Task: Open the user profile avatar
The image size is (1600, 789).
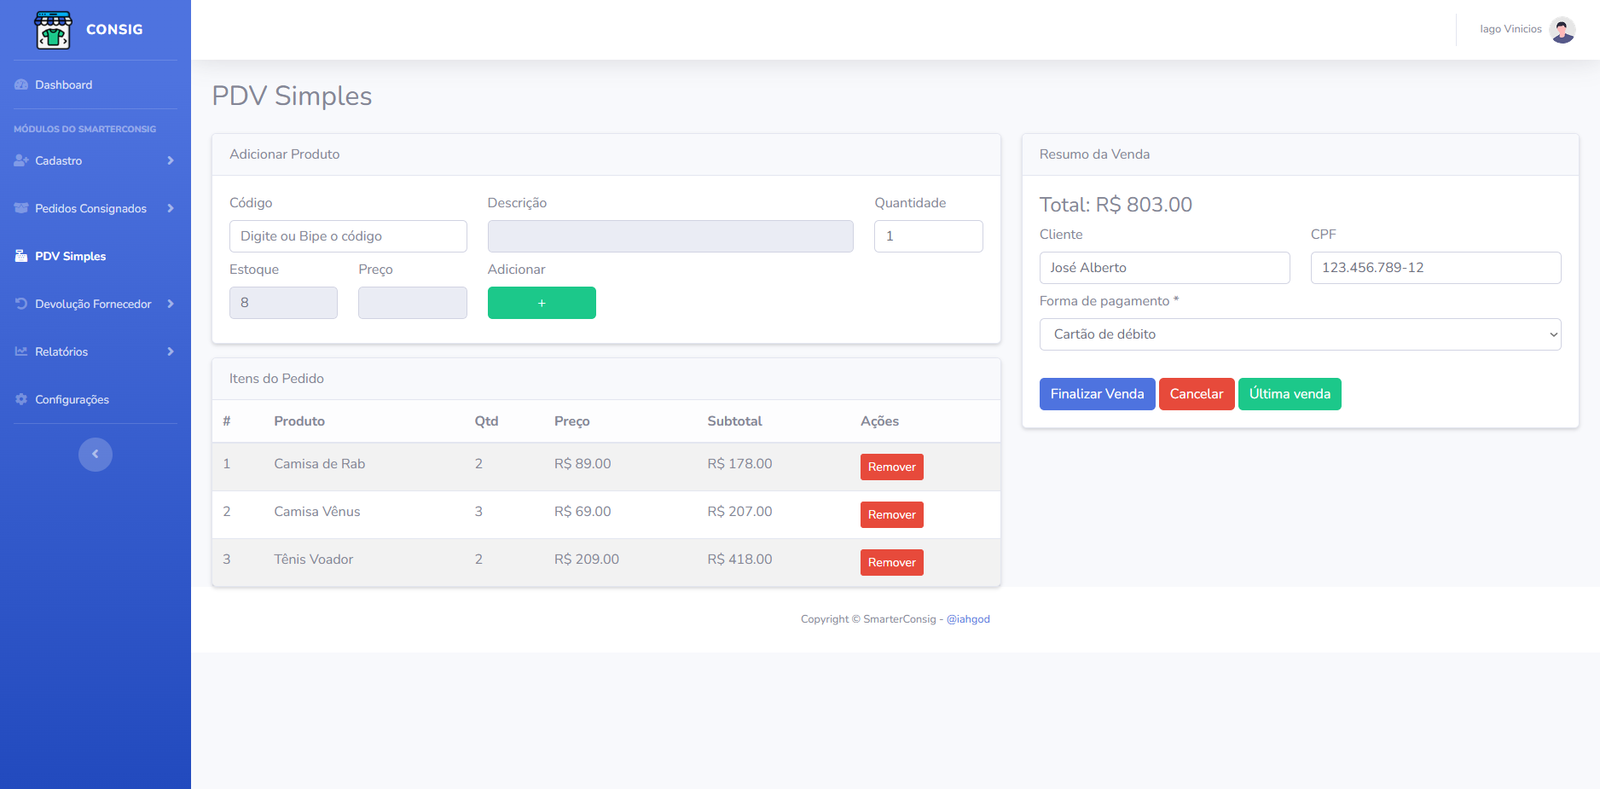Action: [x=1561, y=30]
